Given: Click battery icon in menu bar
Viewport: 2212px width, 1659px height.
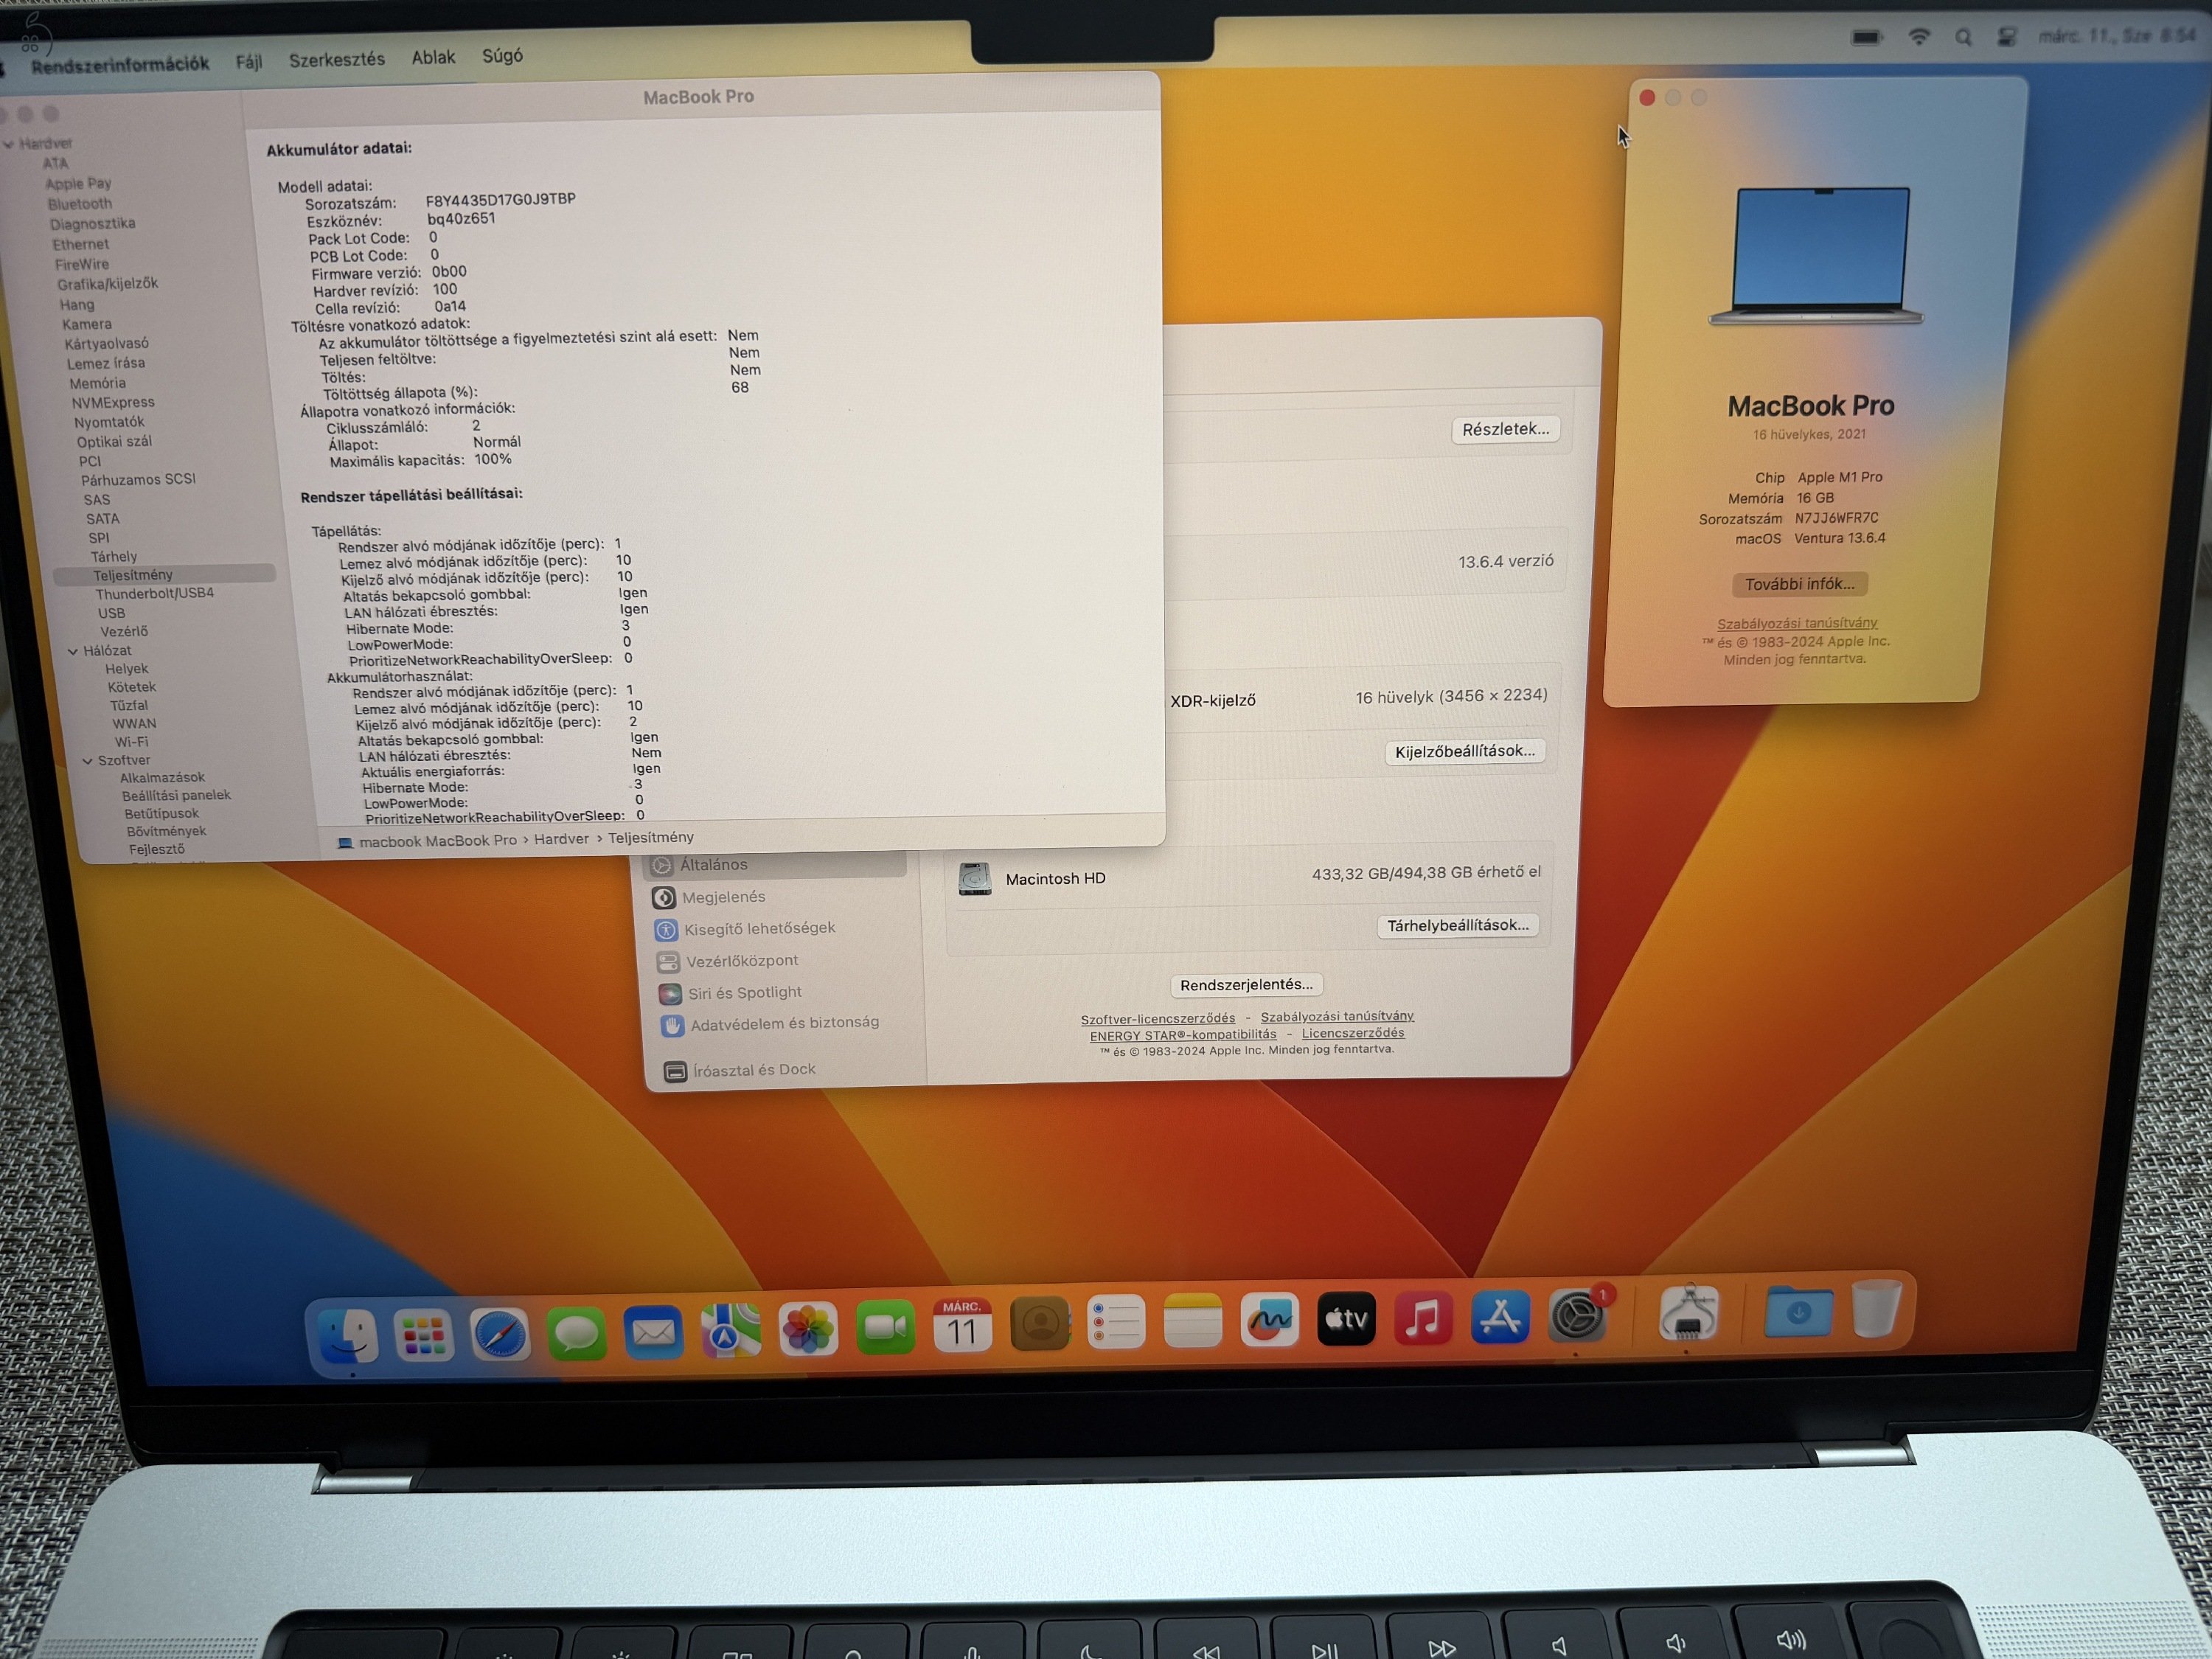Looking at the screenshot, I should pos(1866,37).
